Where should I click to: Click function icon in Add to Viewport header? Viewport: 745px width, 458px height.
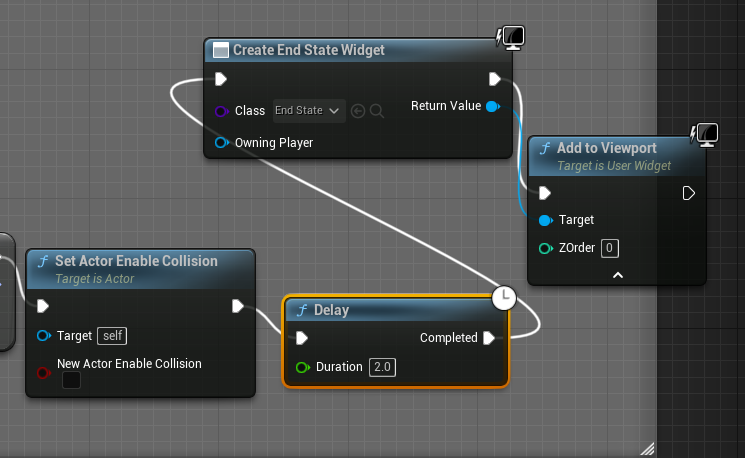pyautogui.click(x=545, y=148)
